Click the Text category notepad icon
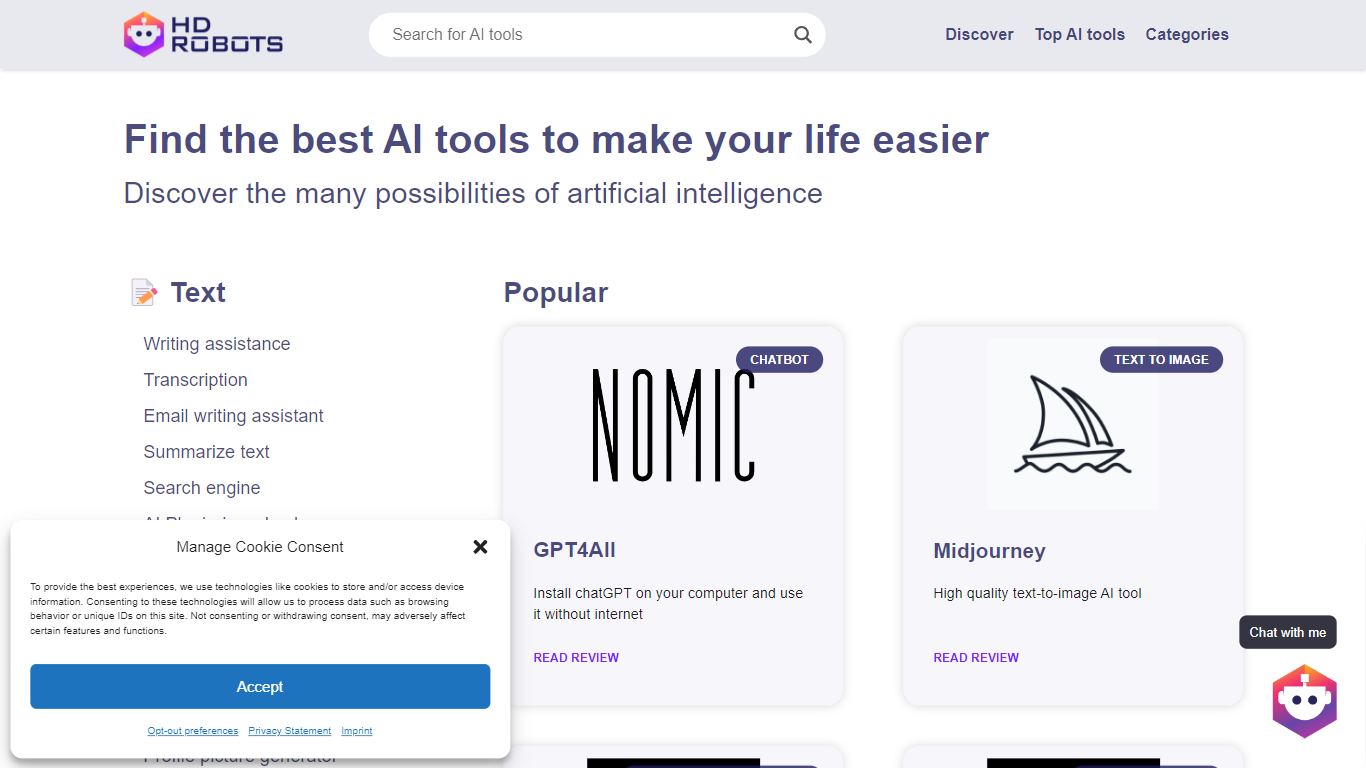 pos(144,292)
